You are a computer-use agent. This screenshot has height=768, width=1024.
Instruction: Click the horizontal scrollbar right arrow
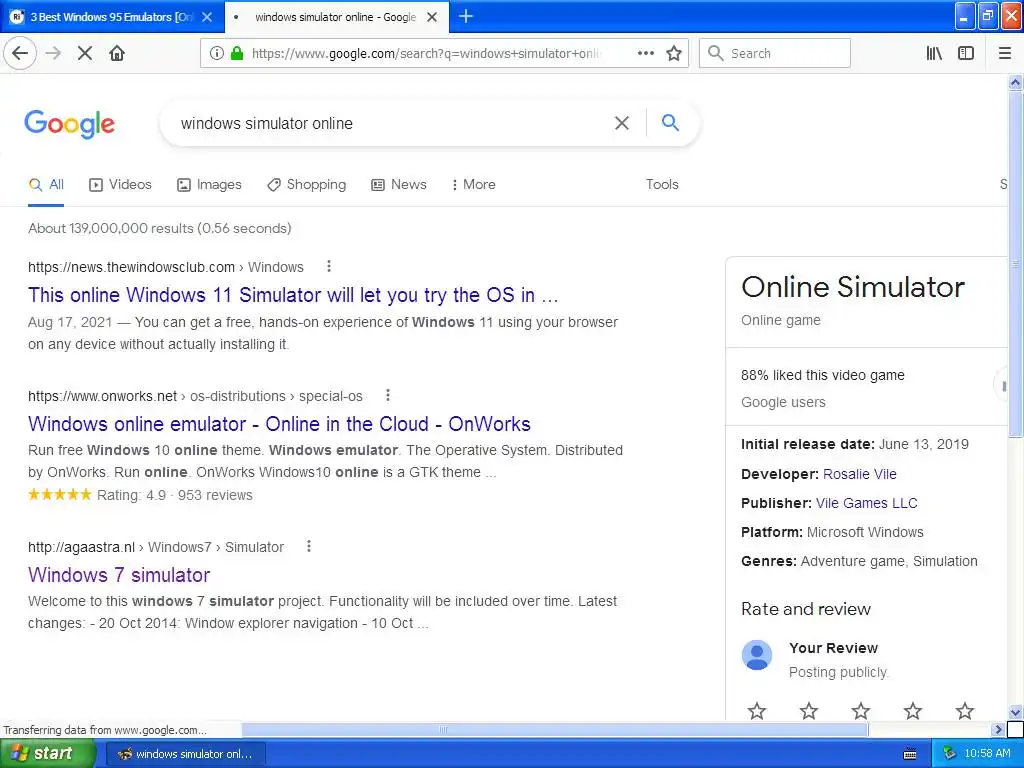(x=998, y=729)
